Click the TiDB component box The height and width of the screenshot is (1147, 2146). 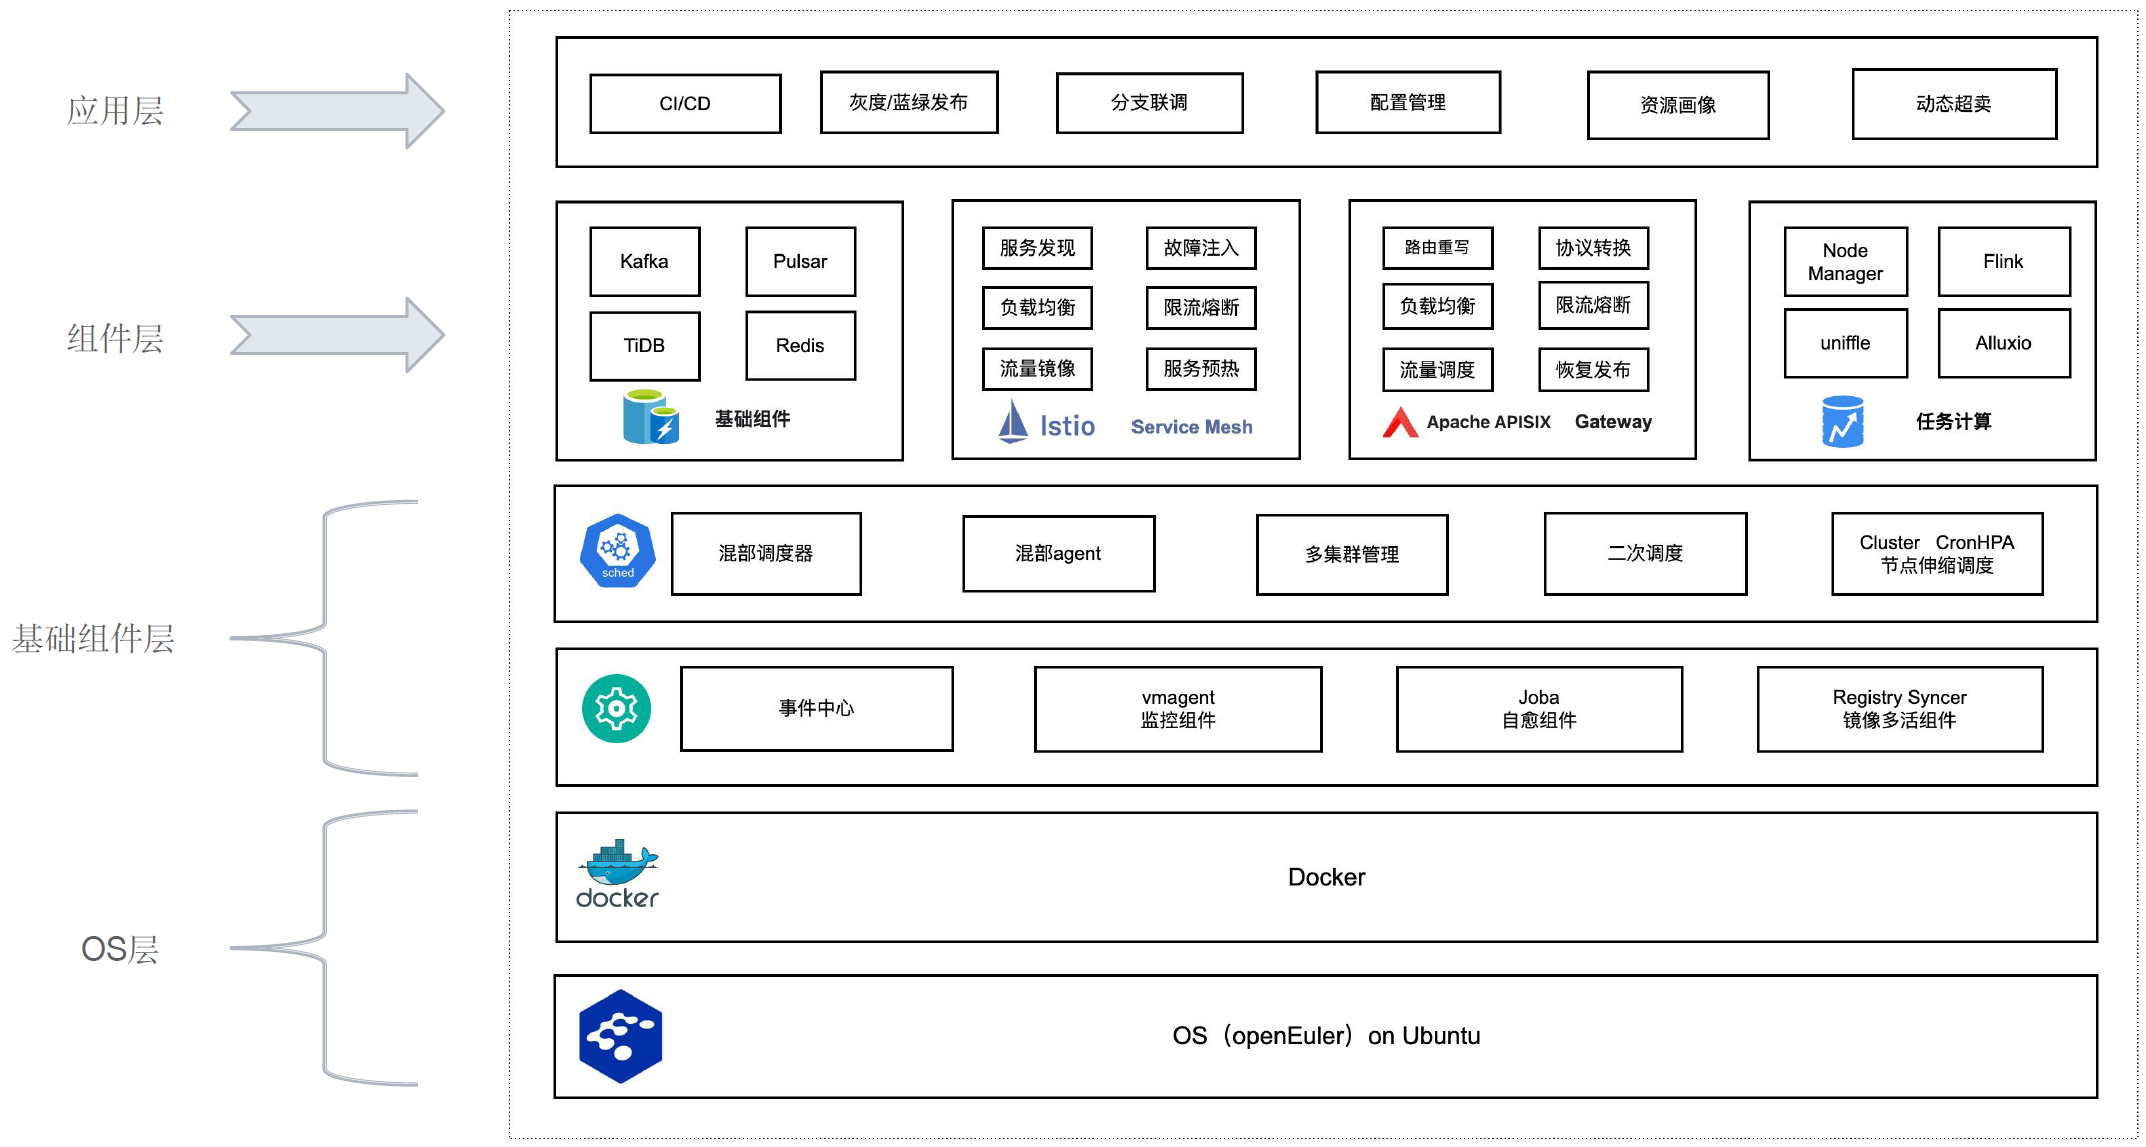click(x=645, y=346)
